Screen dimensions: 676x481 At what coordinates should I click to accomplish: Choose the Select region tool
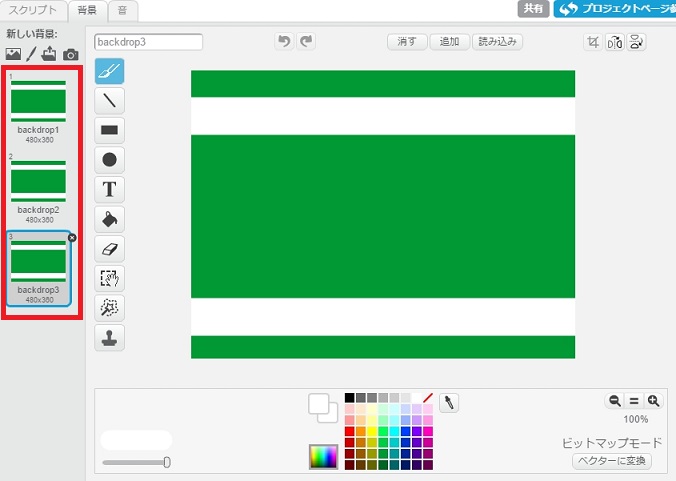(x=109, y=278)
